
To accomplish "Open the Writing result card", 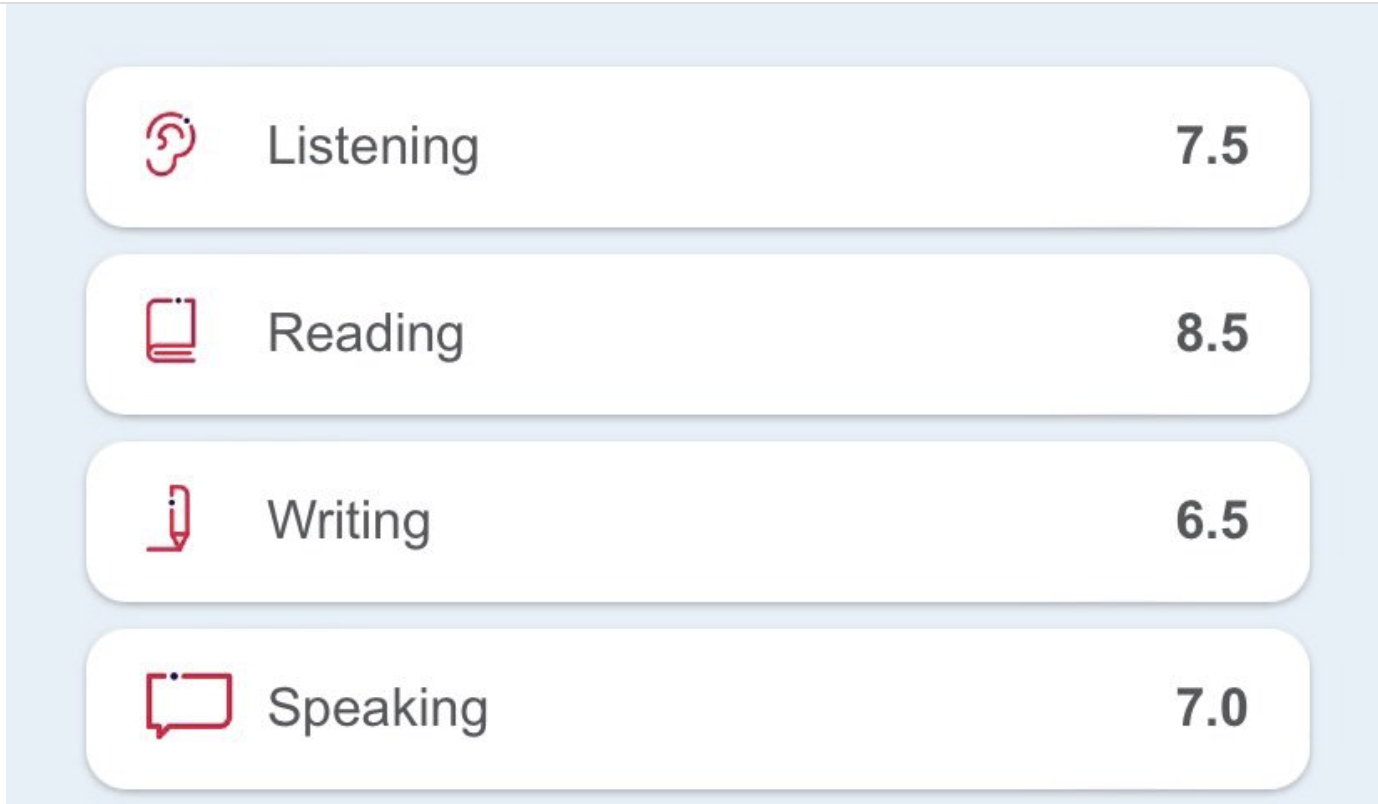I will click(x=697, y=521).
